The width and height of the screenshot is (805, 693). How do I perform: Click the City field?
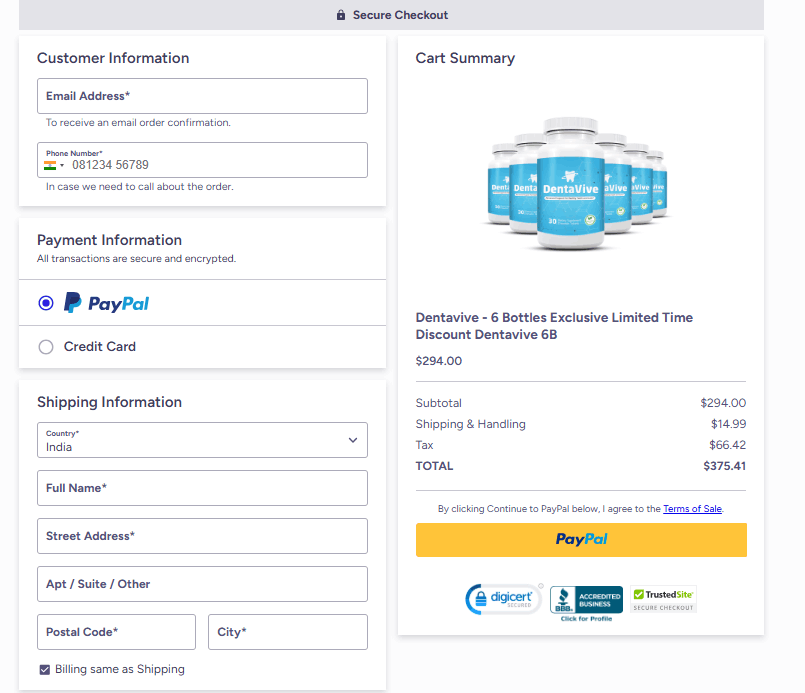[288, 632]
